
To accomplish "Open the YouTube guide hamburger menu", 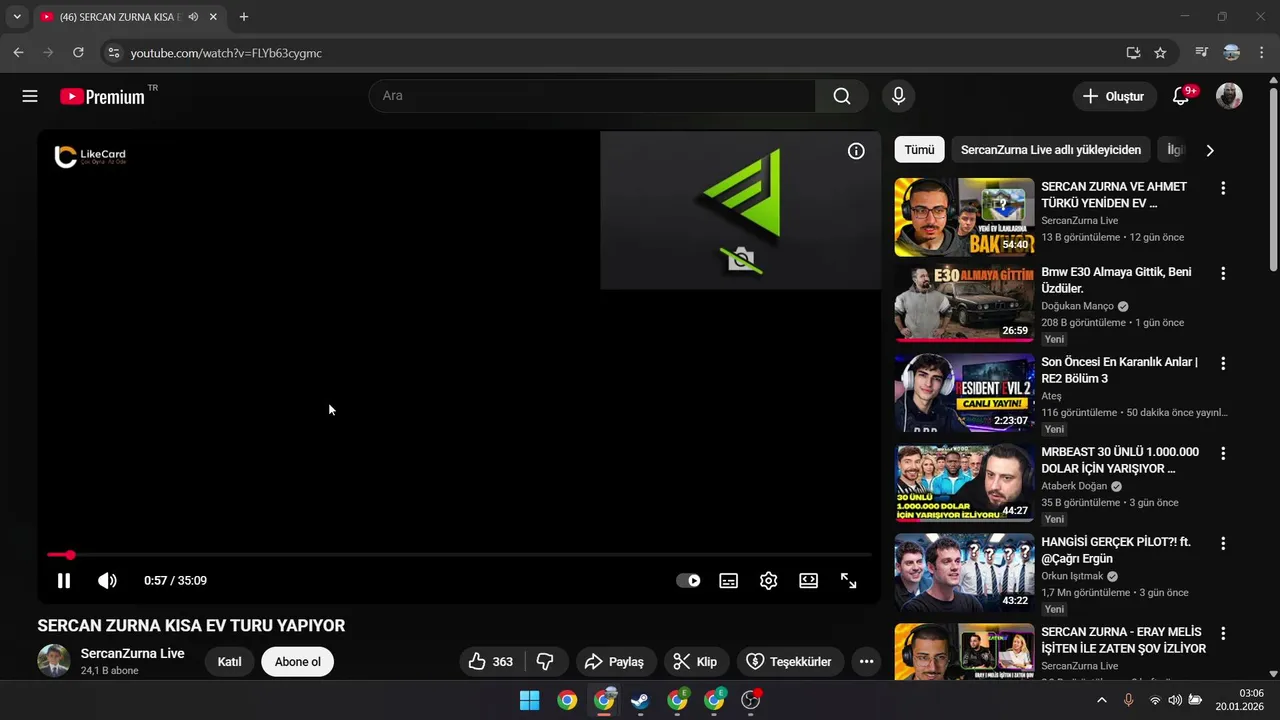I will point(30,96).
